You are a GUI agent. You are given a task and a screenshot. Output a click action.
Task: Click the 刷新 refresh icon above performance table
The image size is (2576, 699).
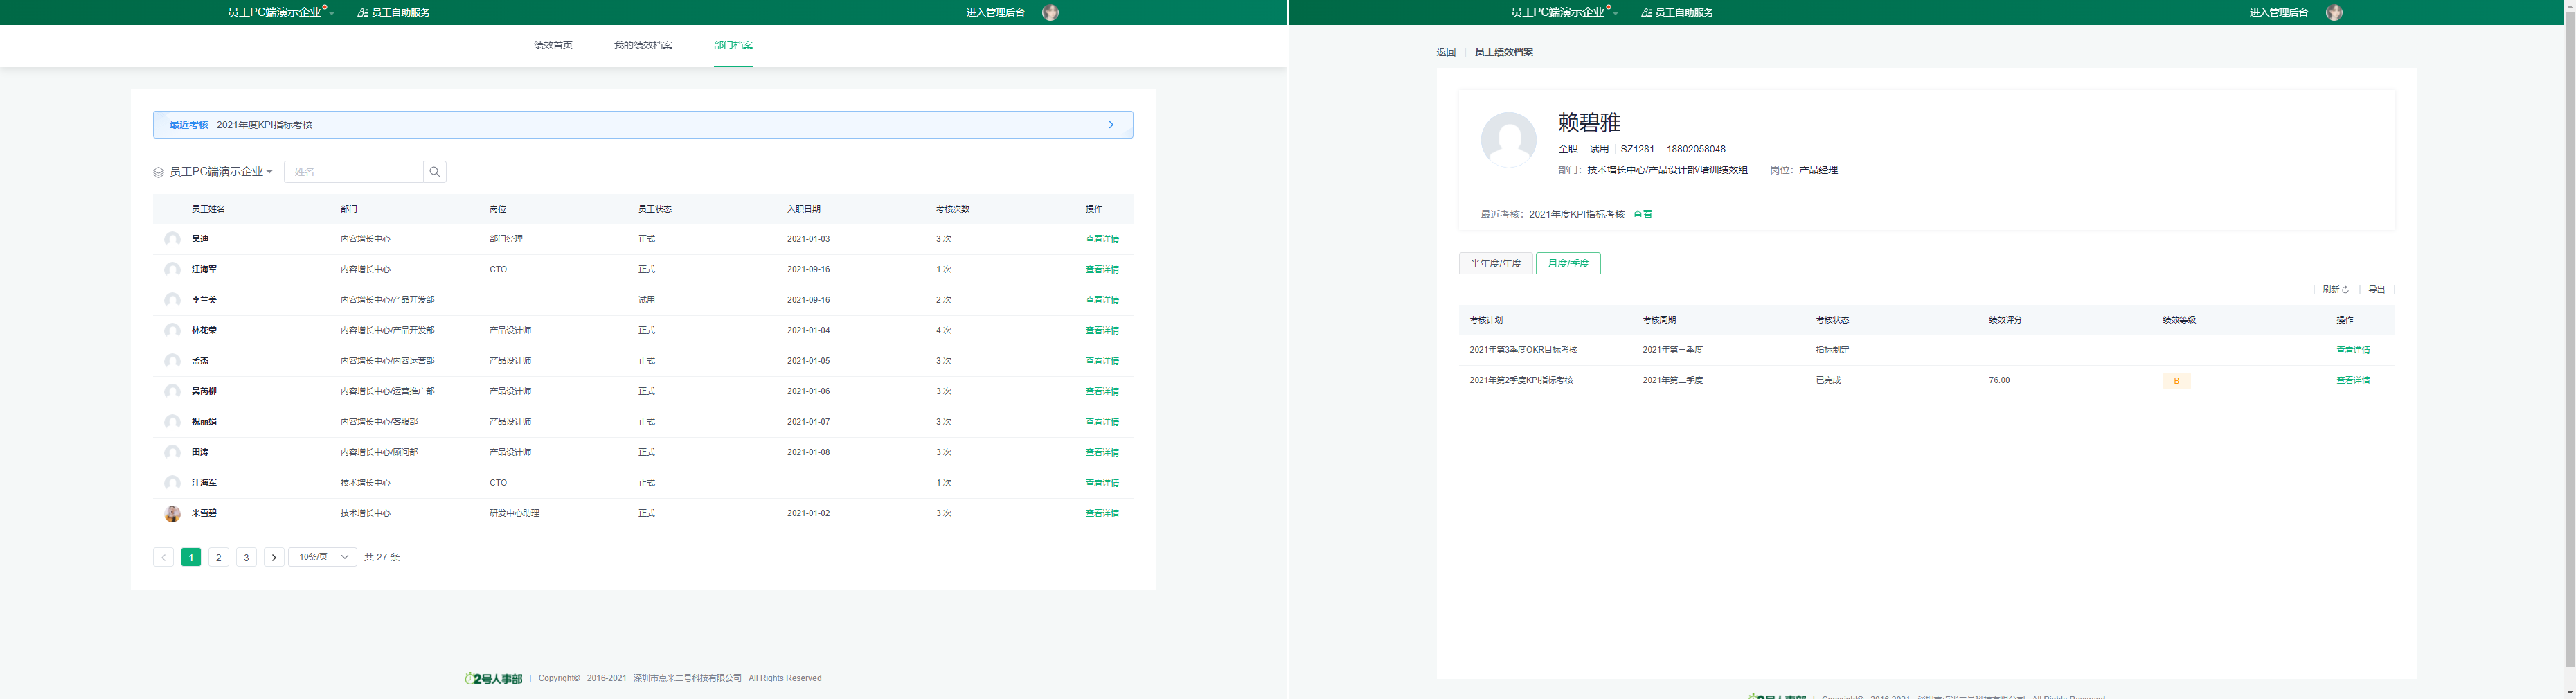(x=2345, y=290)
